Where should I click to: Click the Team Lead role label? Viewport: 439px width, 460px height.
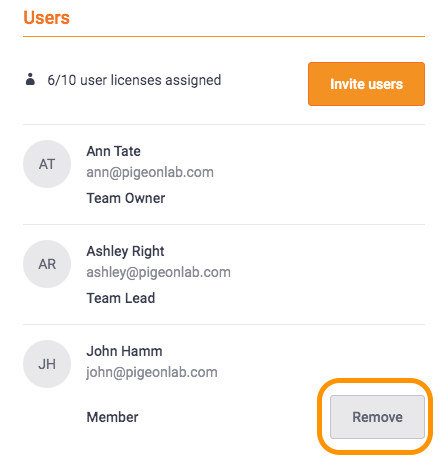click(x=121, y=298)
